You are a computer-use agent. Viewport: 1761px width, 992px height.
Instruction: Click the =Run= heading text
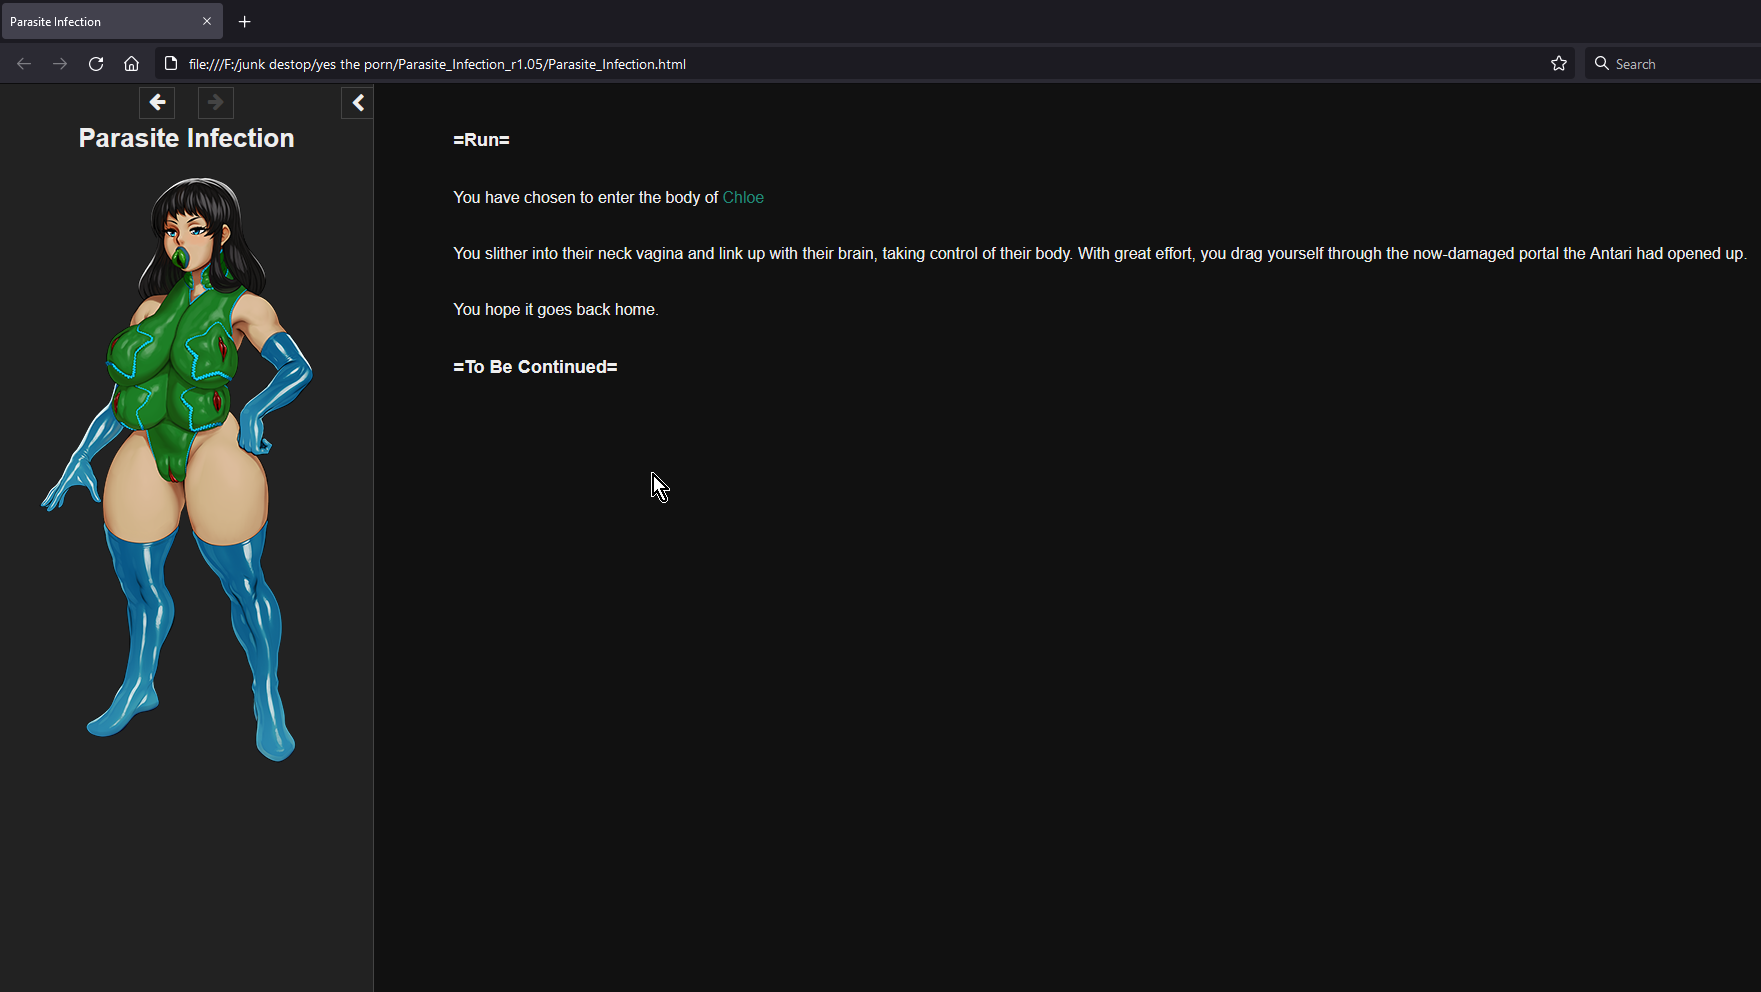point(481,140)
